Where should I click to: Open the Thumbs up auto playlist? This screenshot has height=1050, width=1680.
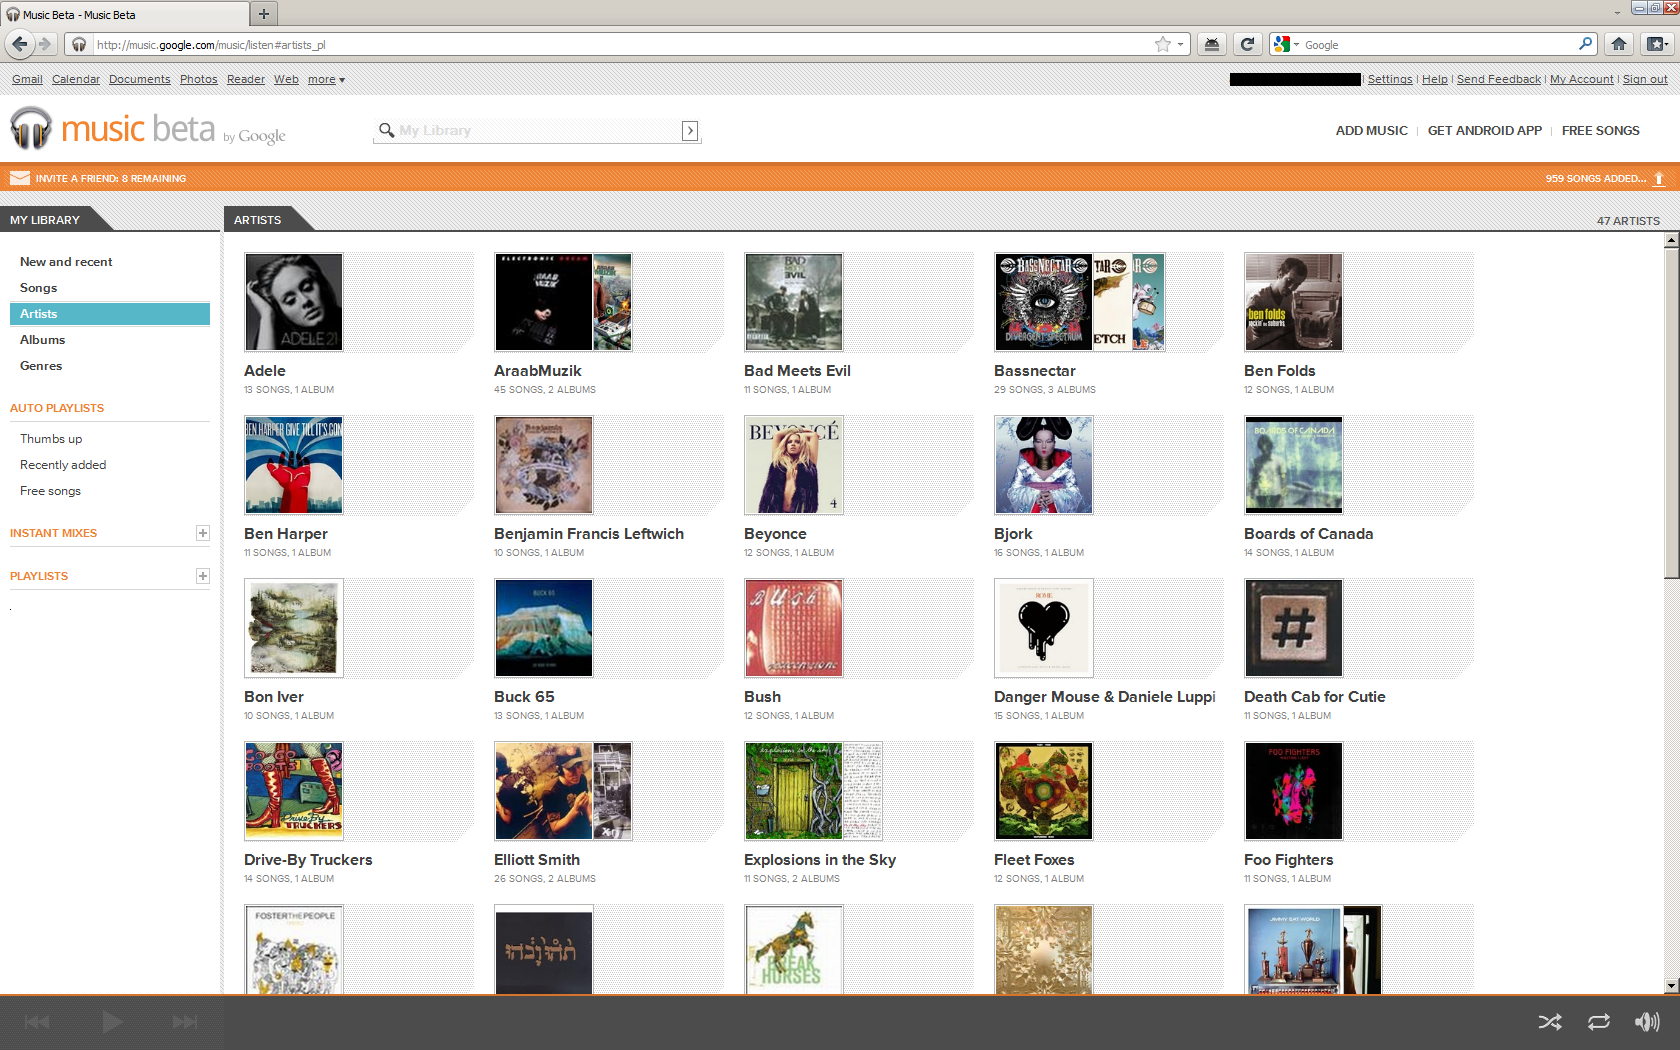(51, 439)
